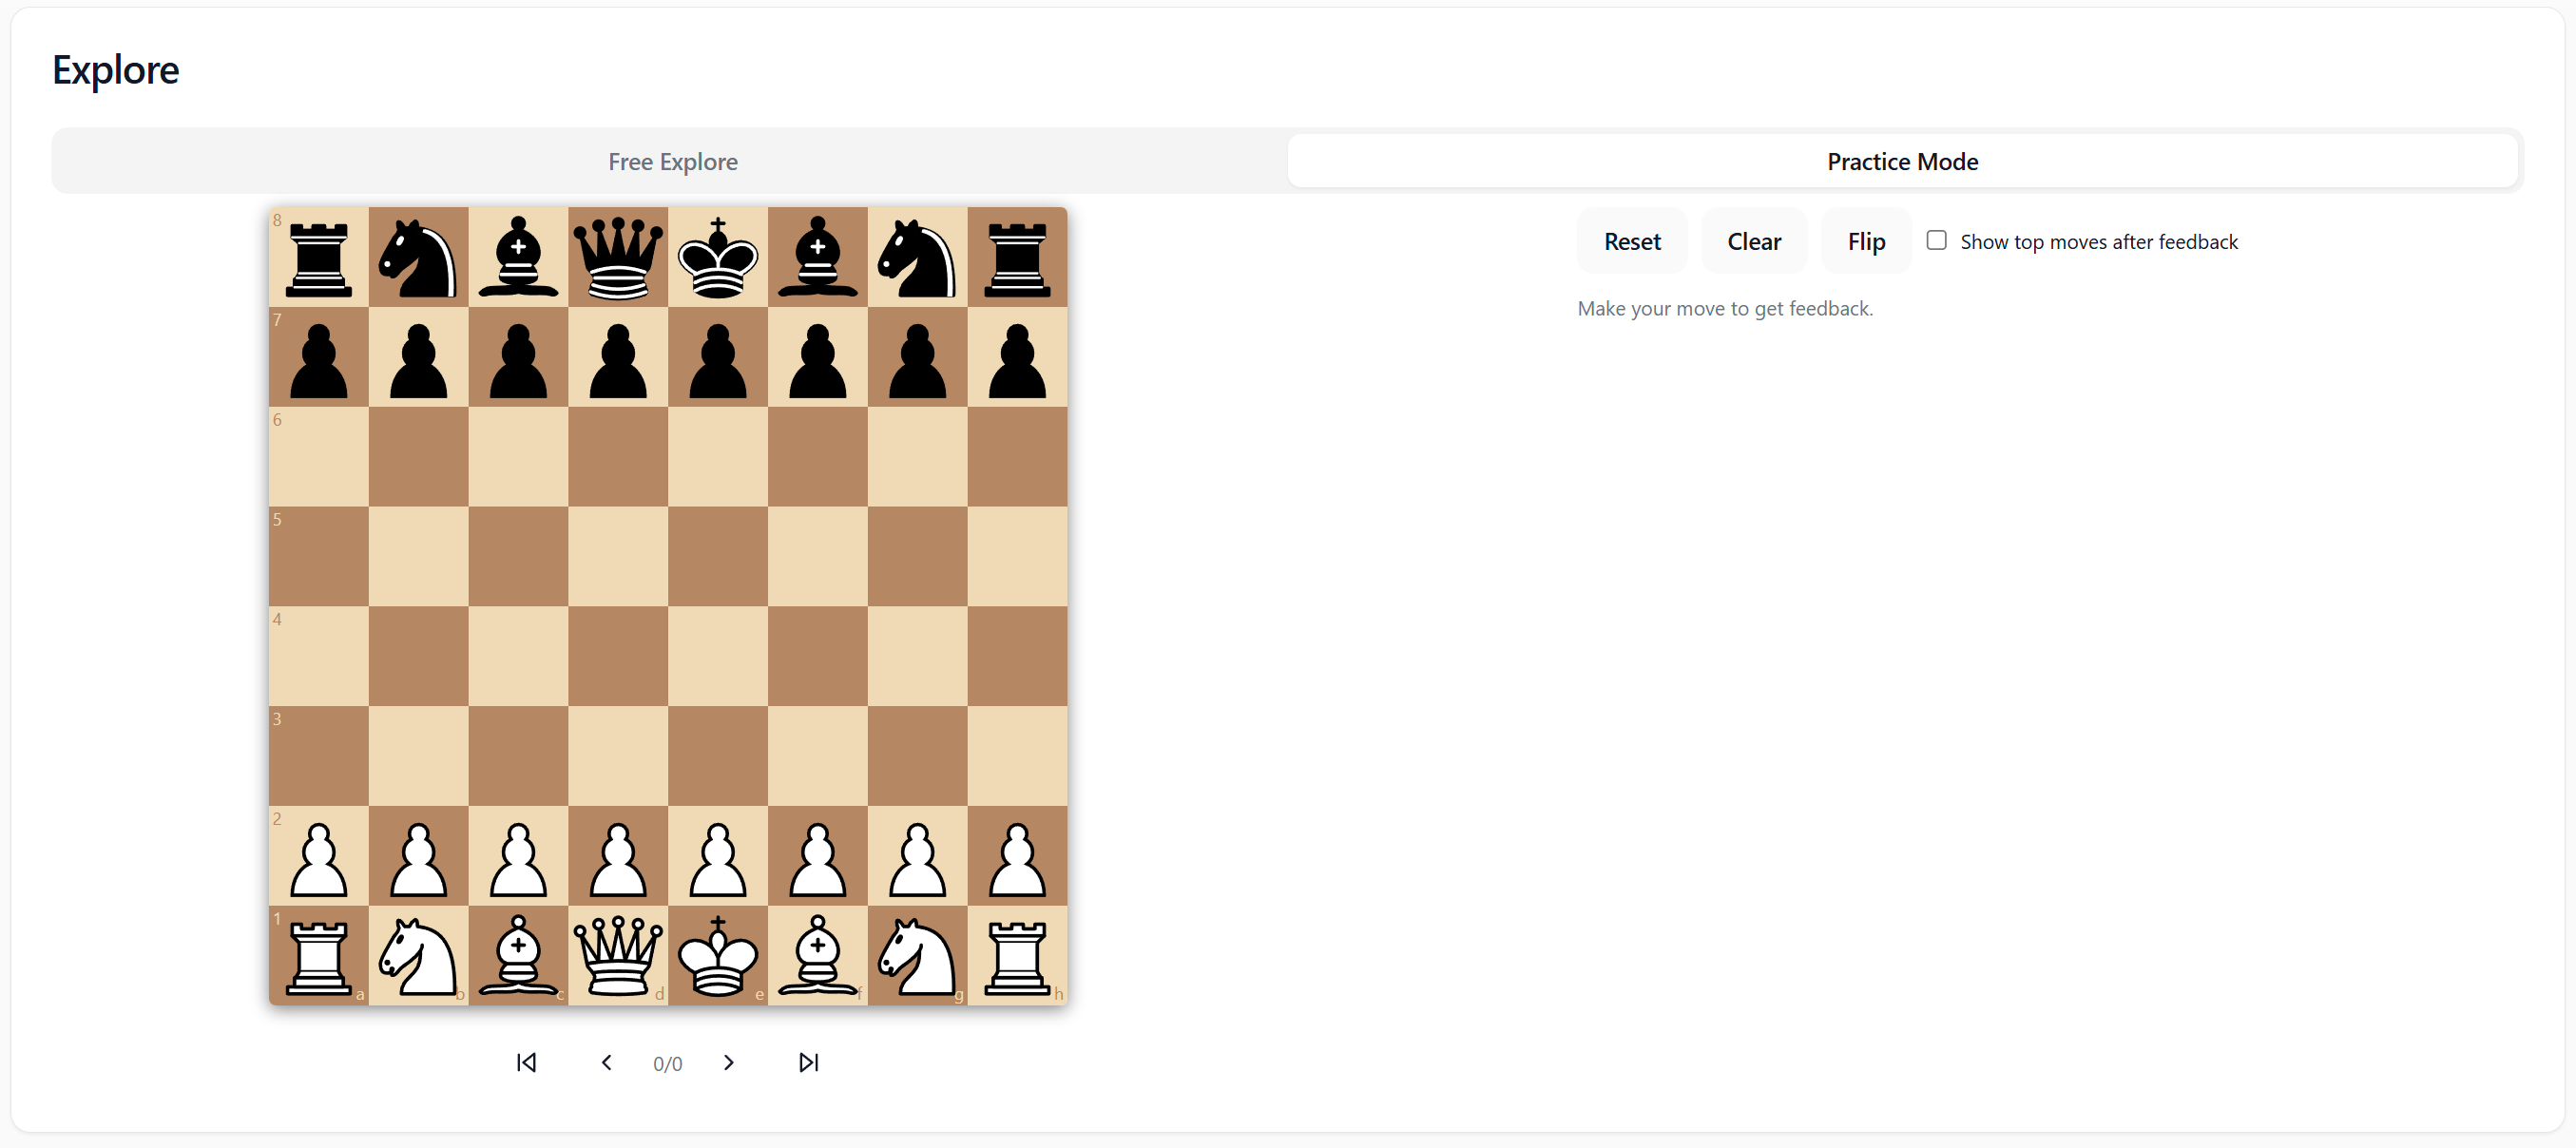Pick the black bishop on c8
The width and height of the screenshot is (2576, 1148).
(x=518, y=257)
